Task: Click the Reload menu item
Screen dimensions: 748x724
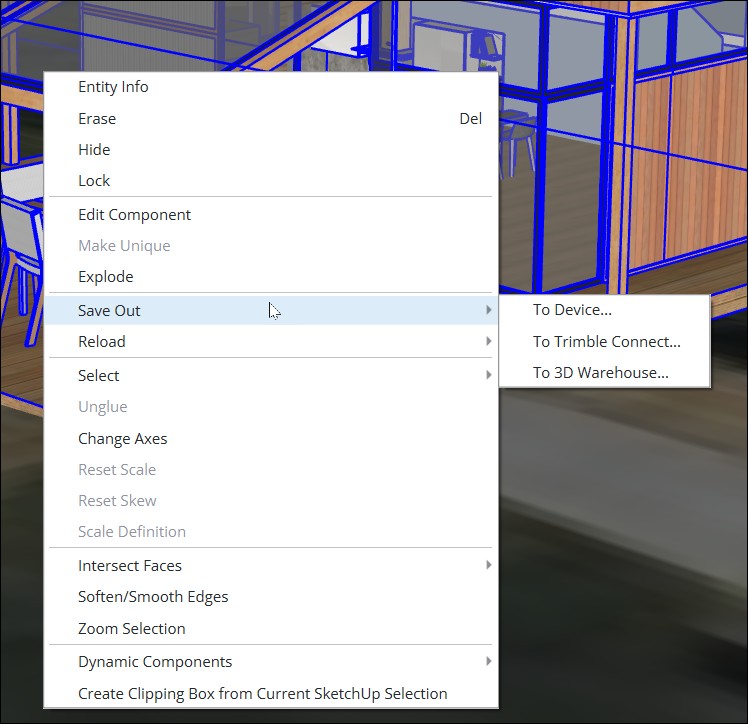Action: 102,342
